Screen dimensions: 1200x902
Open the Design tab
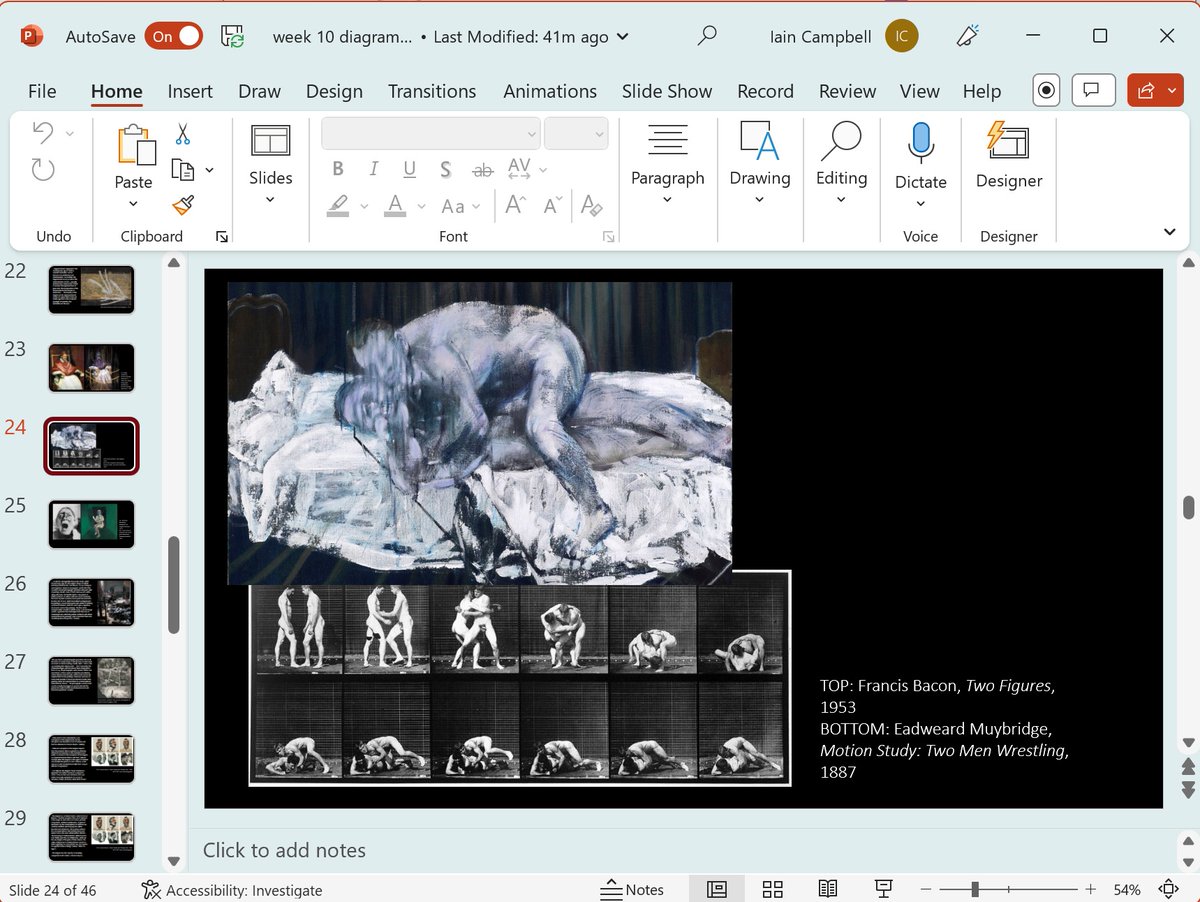coord(334,91)
